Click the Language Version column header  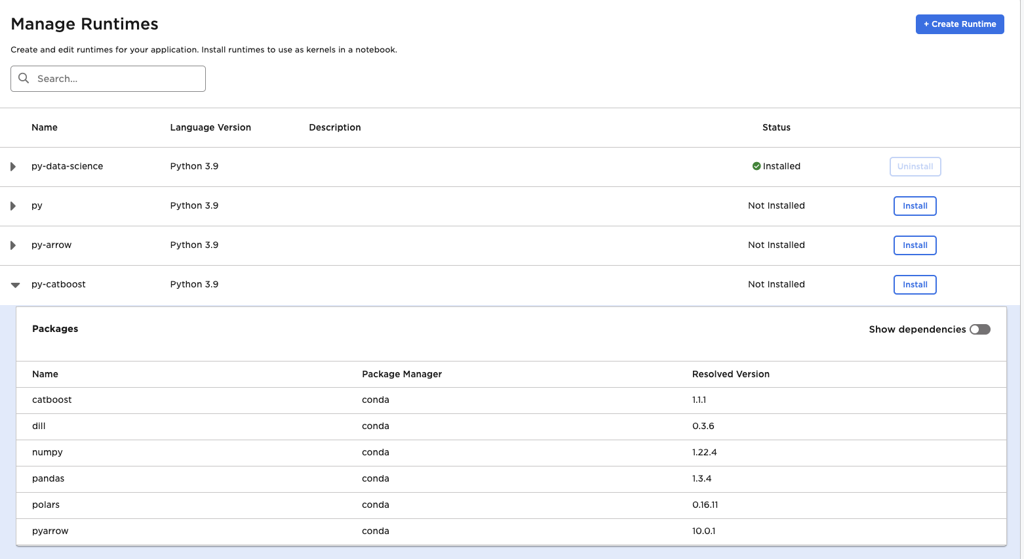[x=210, y=127]
